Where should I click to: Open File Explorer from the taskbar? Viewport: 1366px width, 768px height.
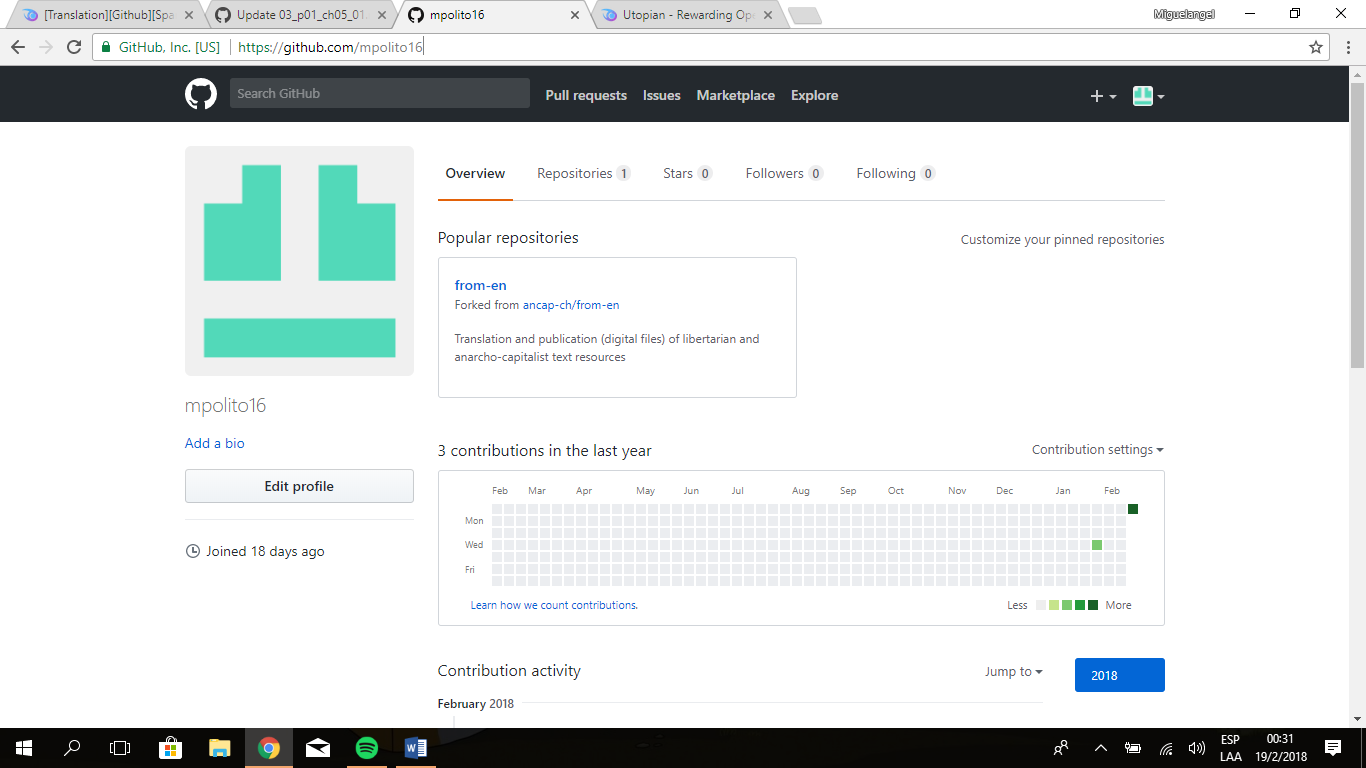pos(219,748)
